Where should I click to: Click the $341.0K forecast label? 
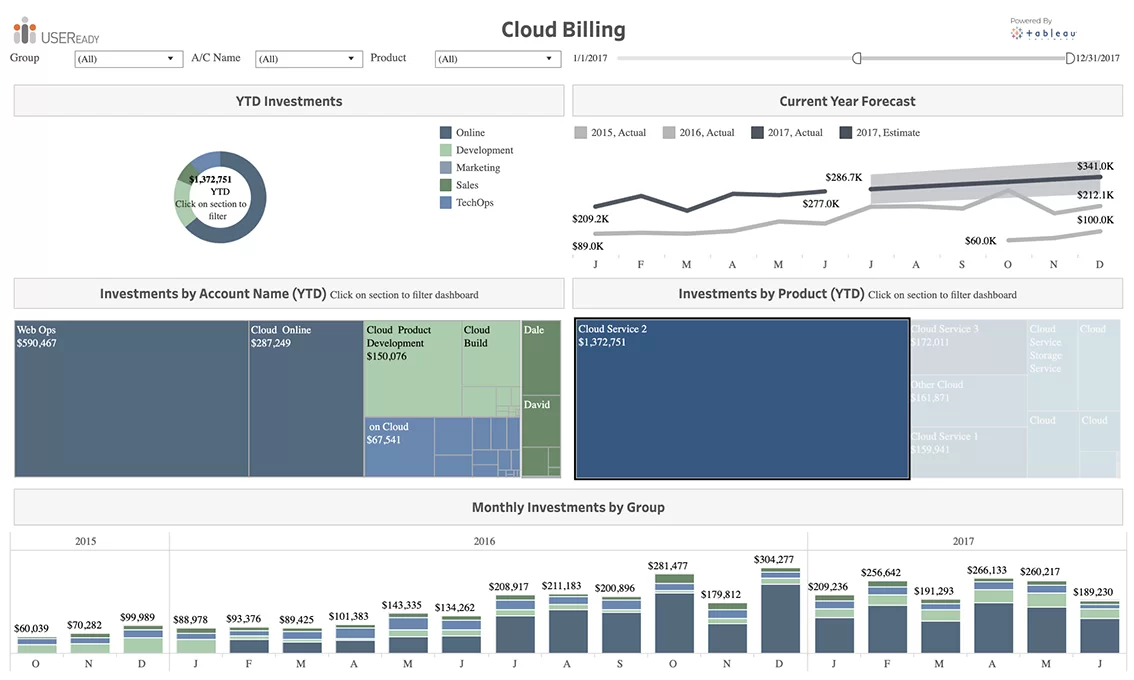1095,166
